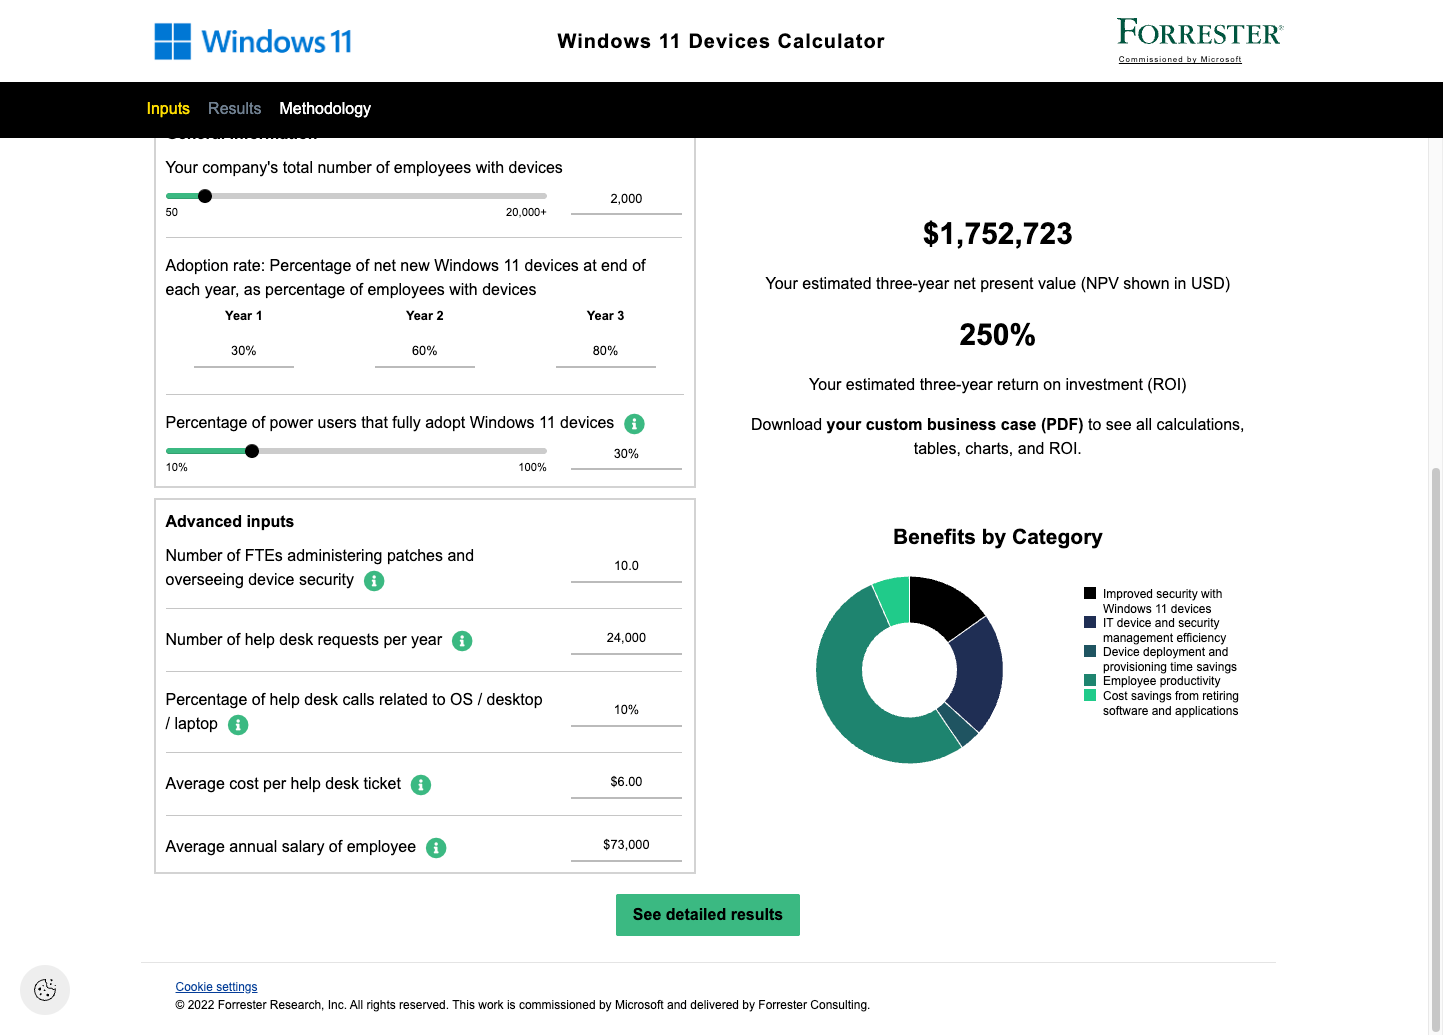This screenshot has height=1035, width=1443.
Task: Click 'your custom business case (PDF)' text
Action: [x=955, y=425]
